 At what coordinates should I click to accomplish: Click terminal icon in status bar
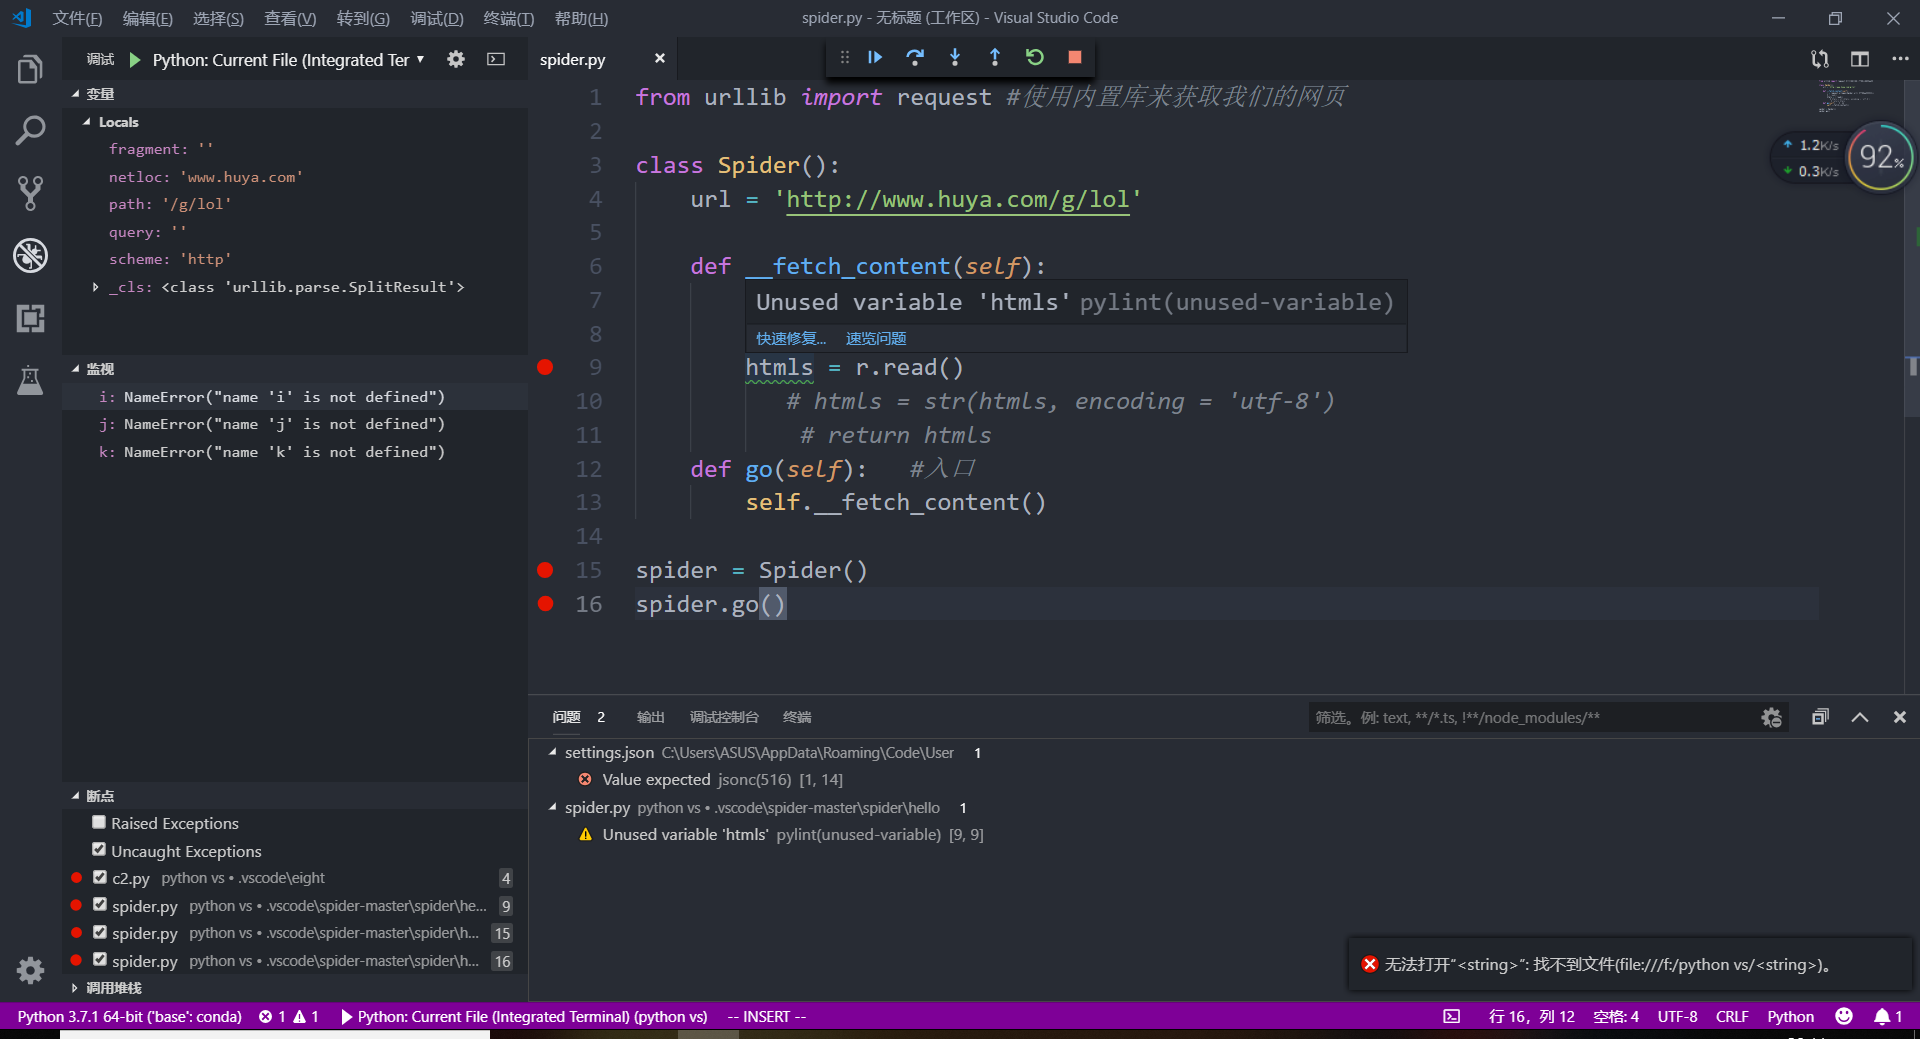click(x=1452, y=1016)
